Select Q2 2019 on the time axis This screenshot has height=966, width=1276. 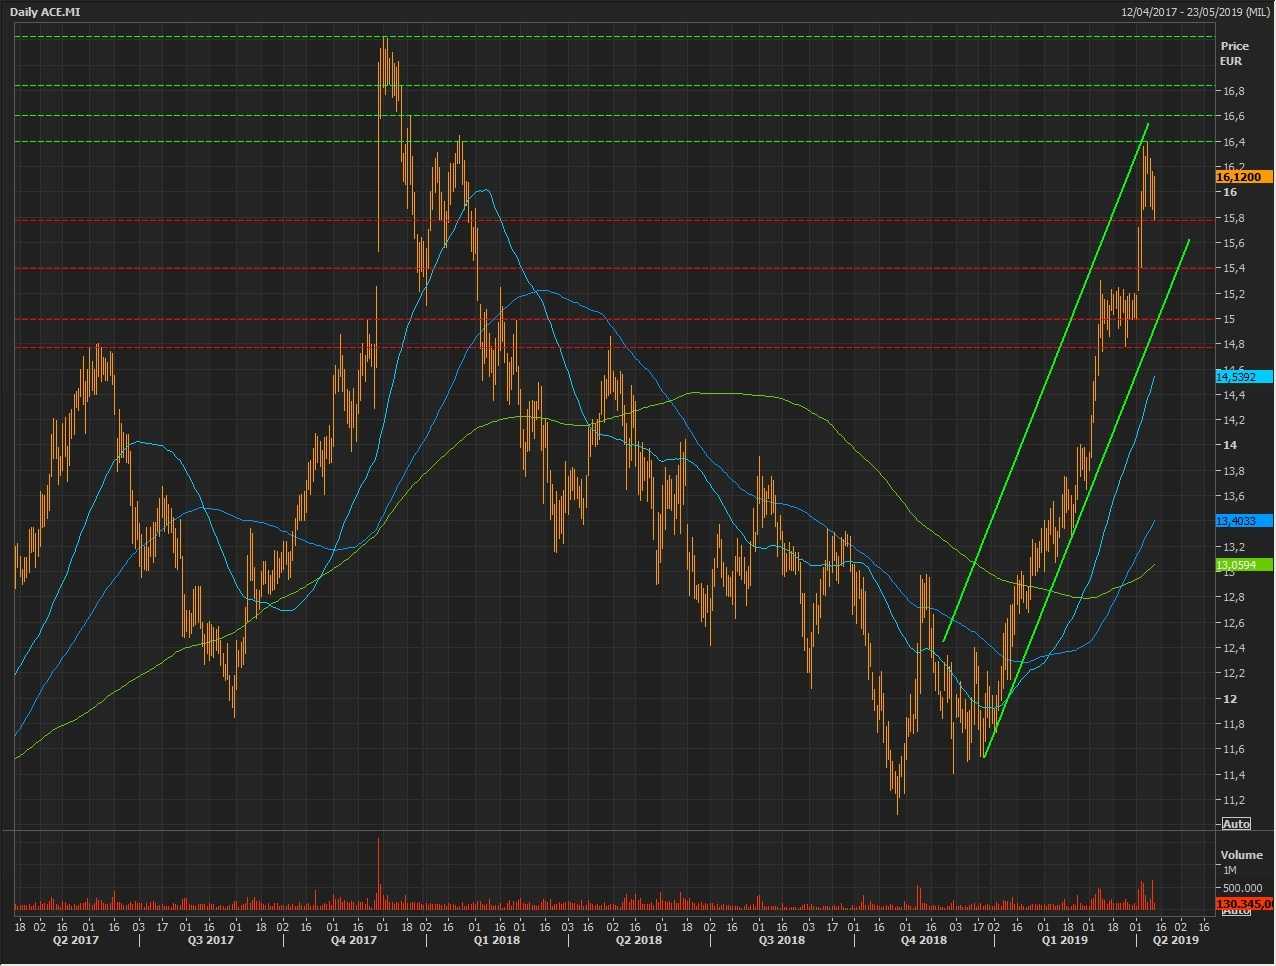coord(1175,940)
